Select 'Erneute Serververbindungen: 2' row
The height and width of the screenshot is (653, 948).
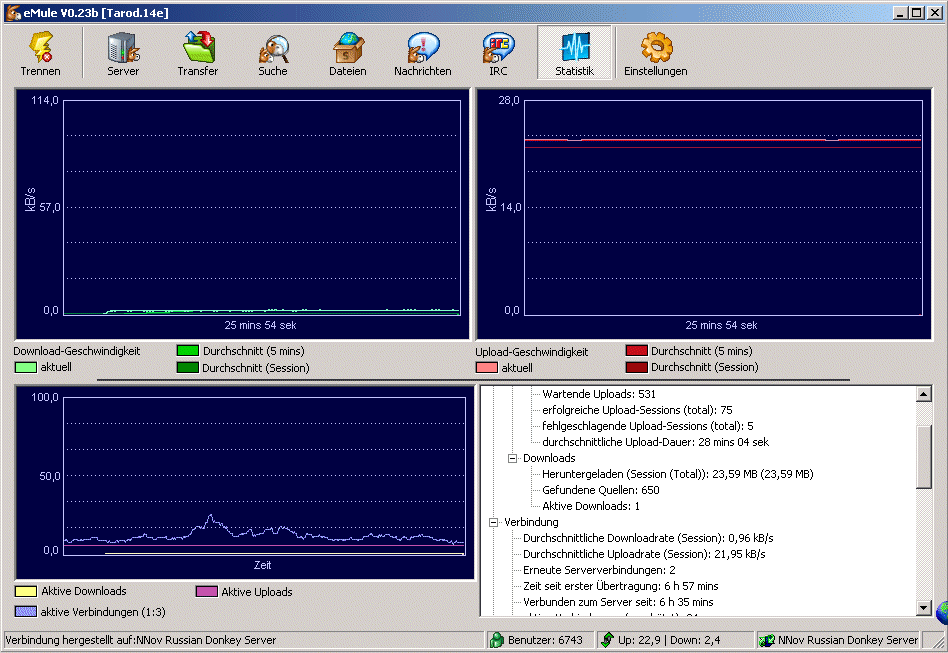pos(599,570)
